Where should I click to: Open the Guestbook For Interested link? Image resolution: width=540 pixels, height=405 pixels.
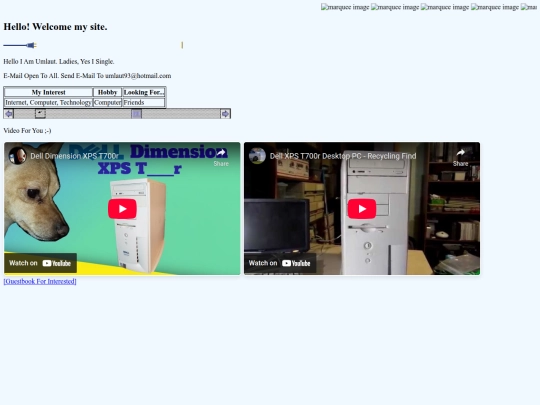40,281
